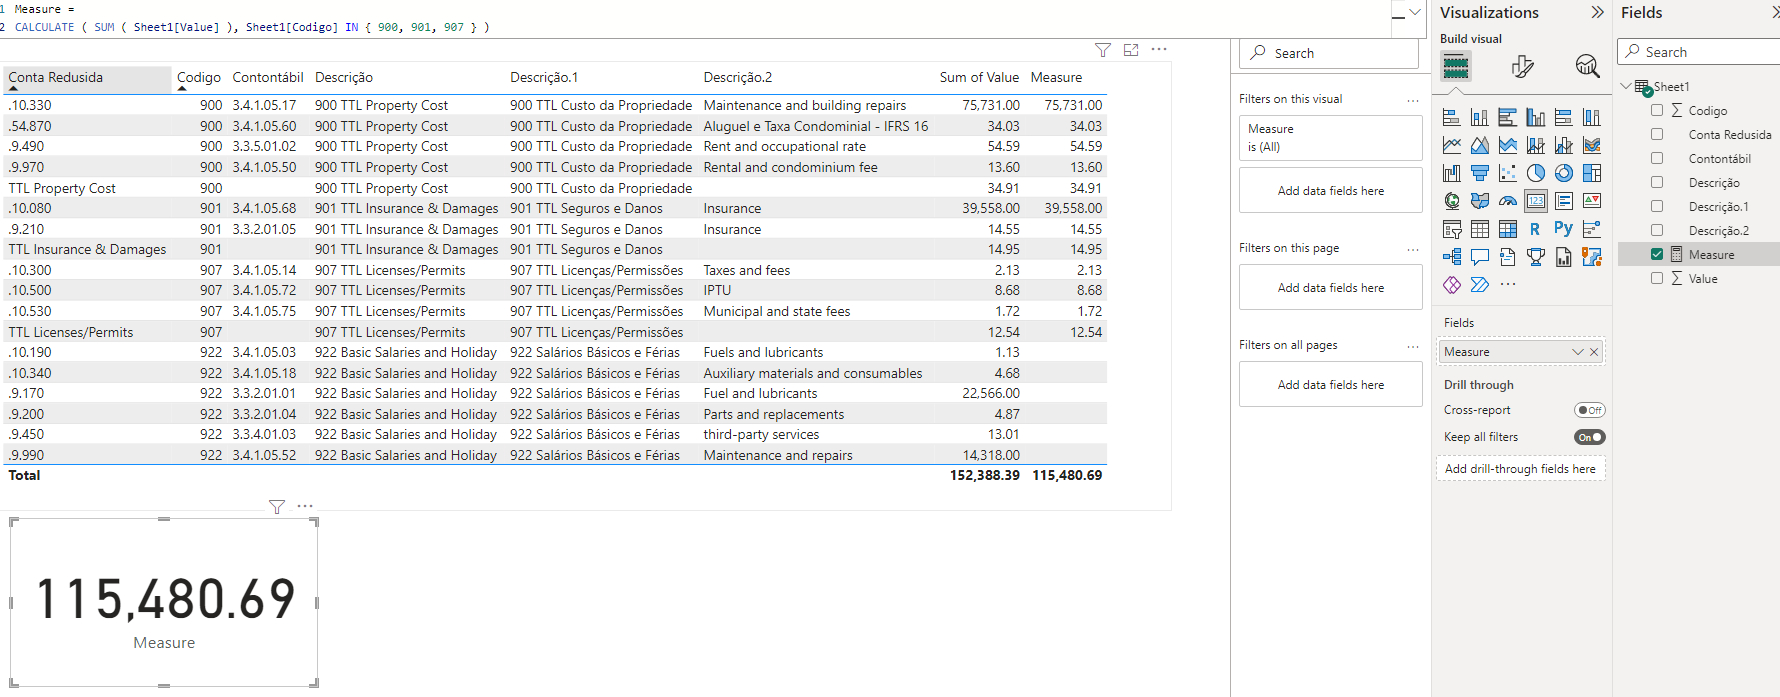Viewport: 1780px width, 697px height.
Task: Select the stacked column chart visual
Action: coord(1480,118)
